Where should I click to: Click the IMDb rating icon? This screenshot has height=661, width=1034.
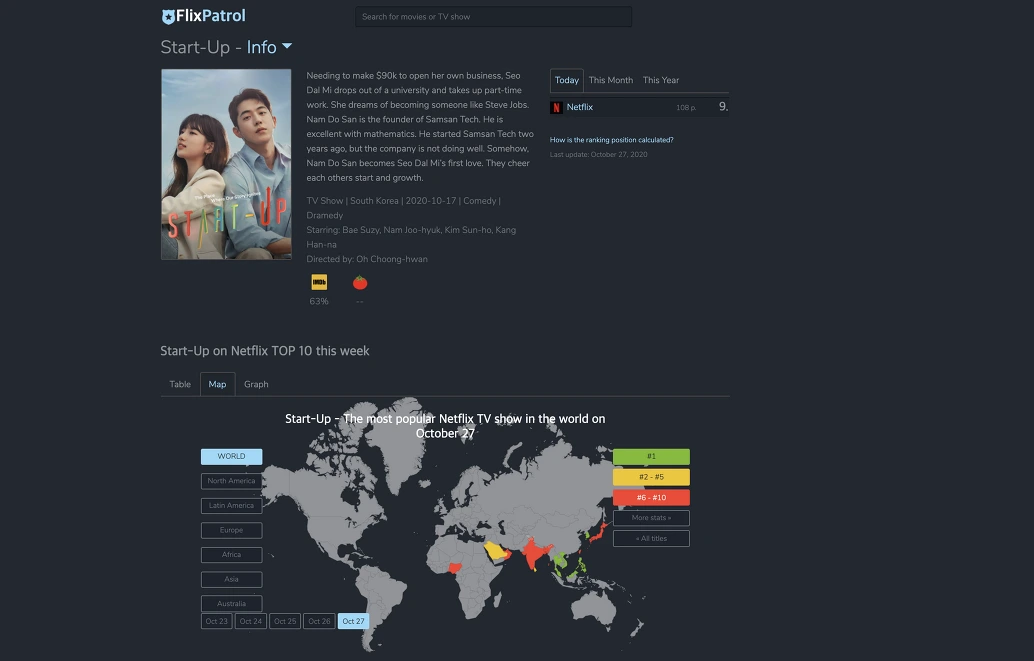[x=319, y=282]
